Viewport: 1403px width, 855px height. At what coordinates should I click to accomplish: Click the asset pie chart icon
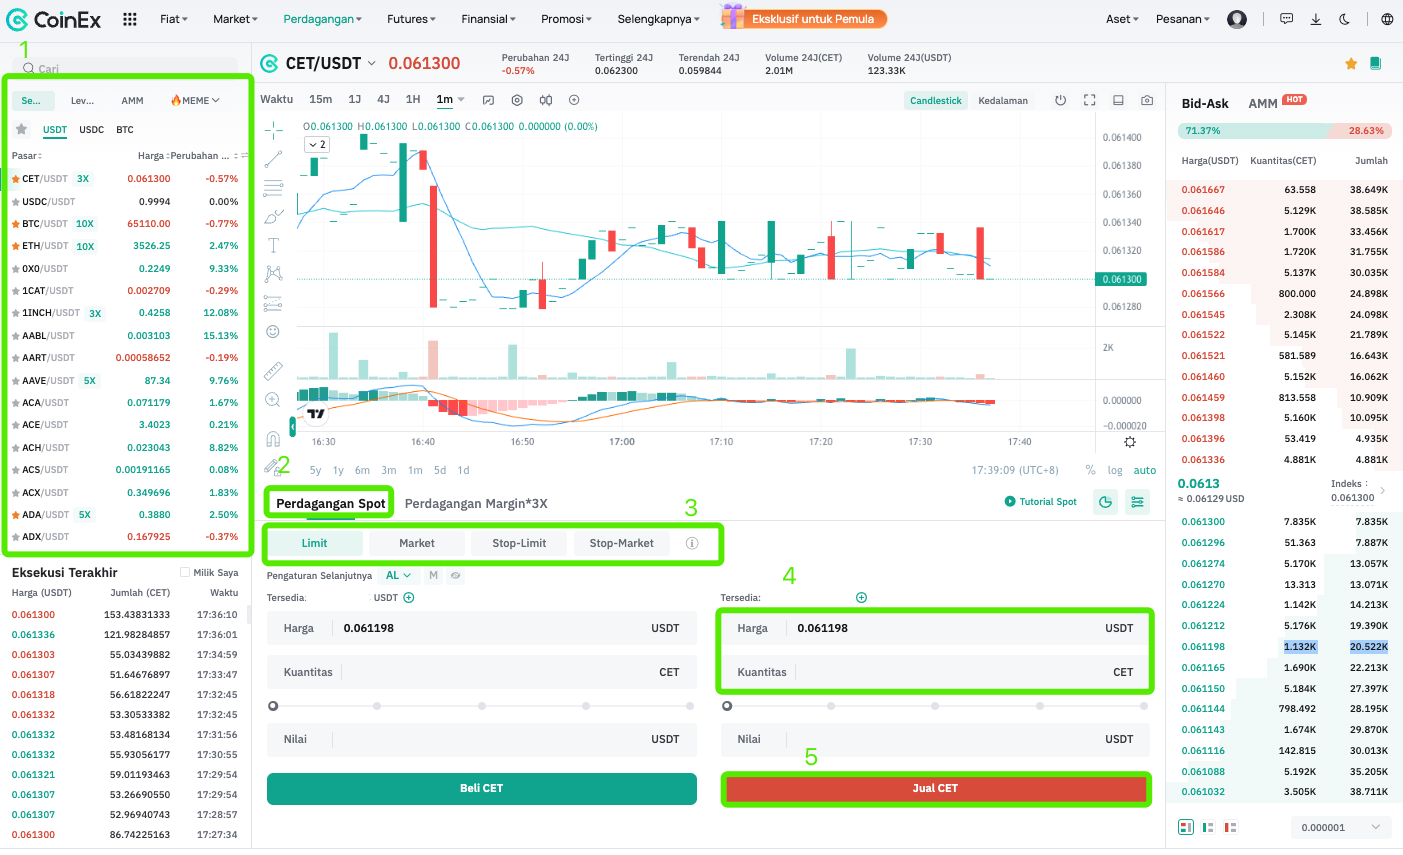(1105, 502)
